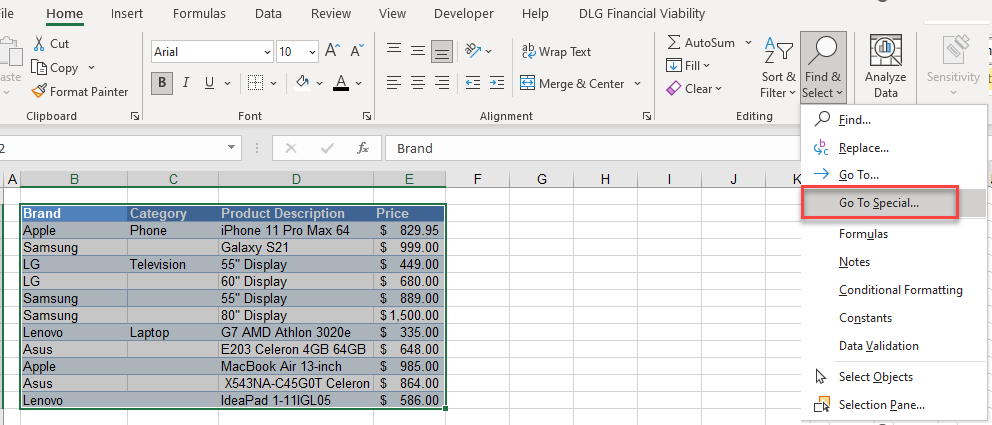Image resolution: width=992 pixels, height=425 pixels.
Task: Choose Go To Special from menu
Action: [879, 203]
